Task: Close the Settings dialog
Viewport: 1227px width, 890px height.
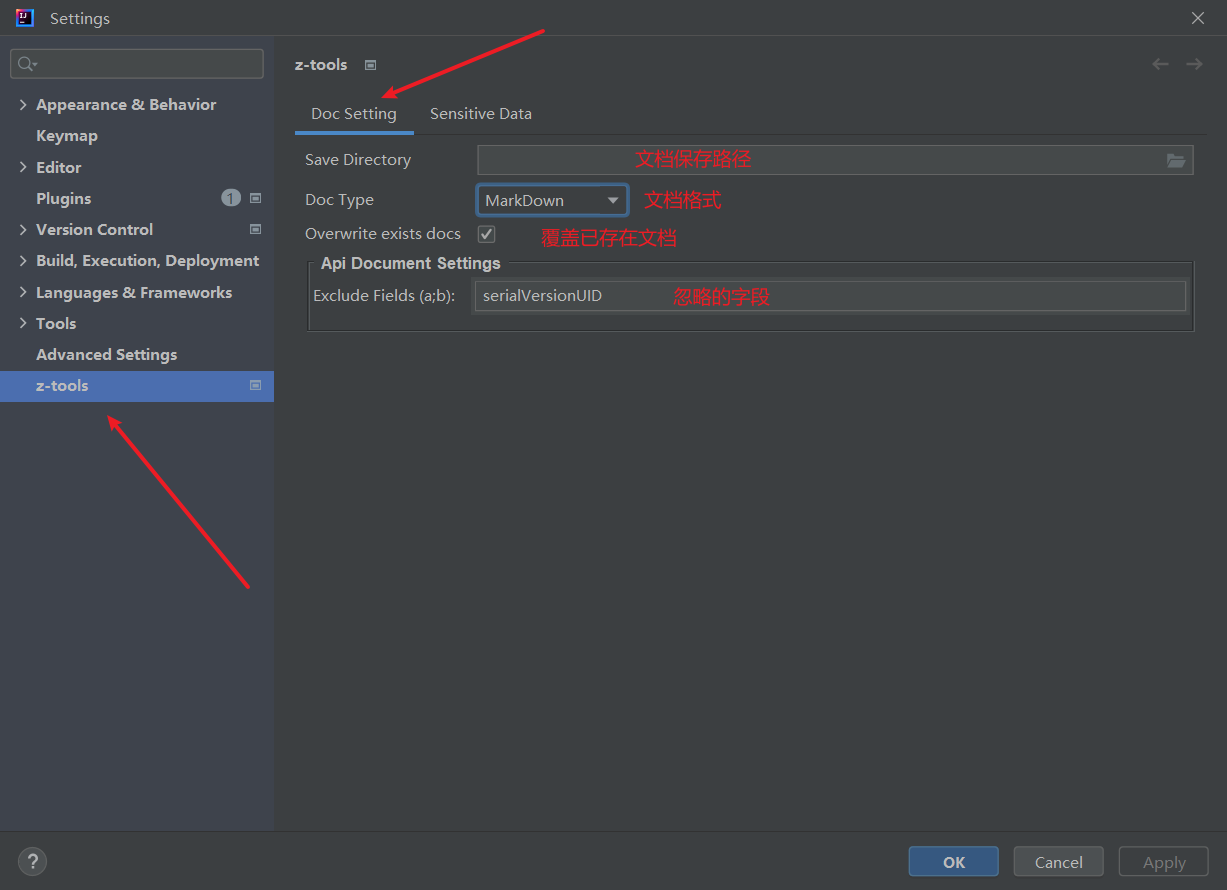Action: [1198, 18]
